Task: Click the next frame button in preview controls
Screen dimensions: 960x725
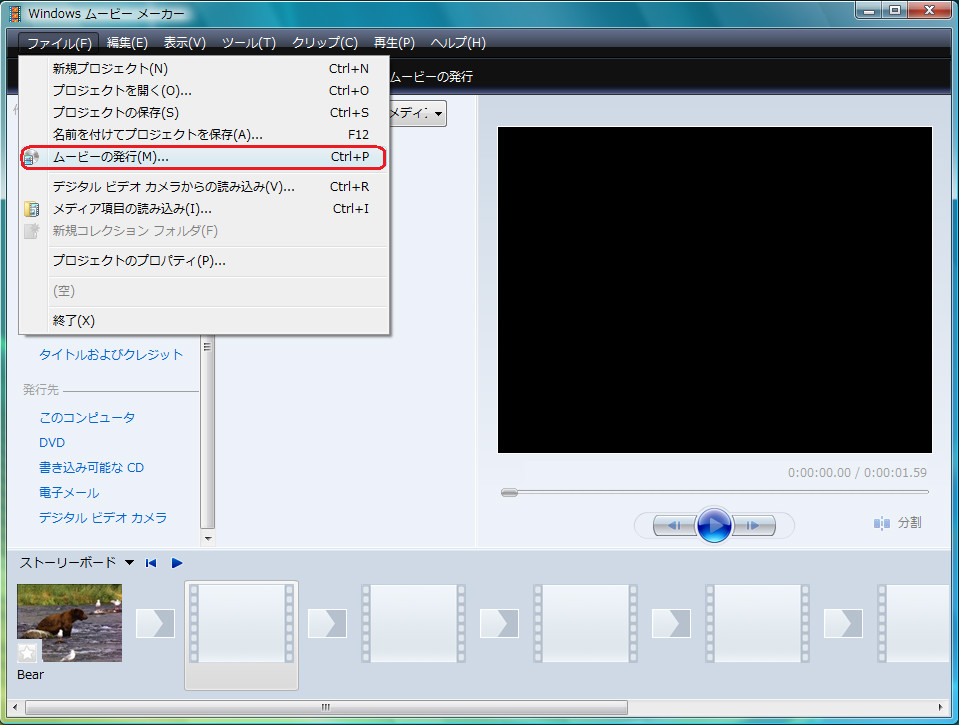Action: (754, 525)
